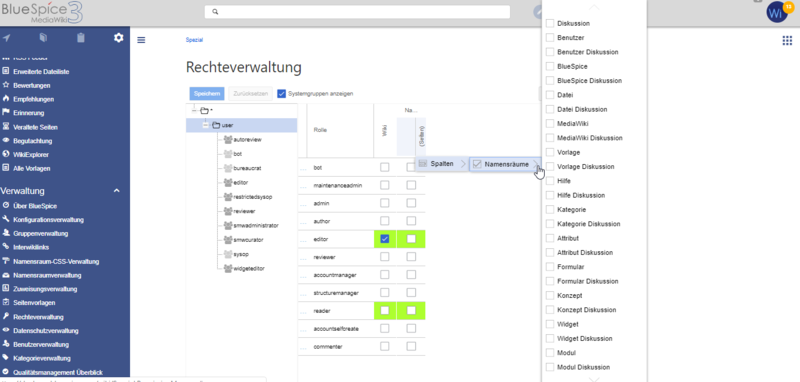Open Über BlueSpice in sidebar

(35, 206)
